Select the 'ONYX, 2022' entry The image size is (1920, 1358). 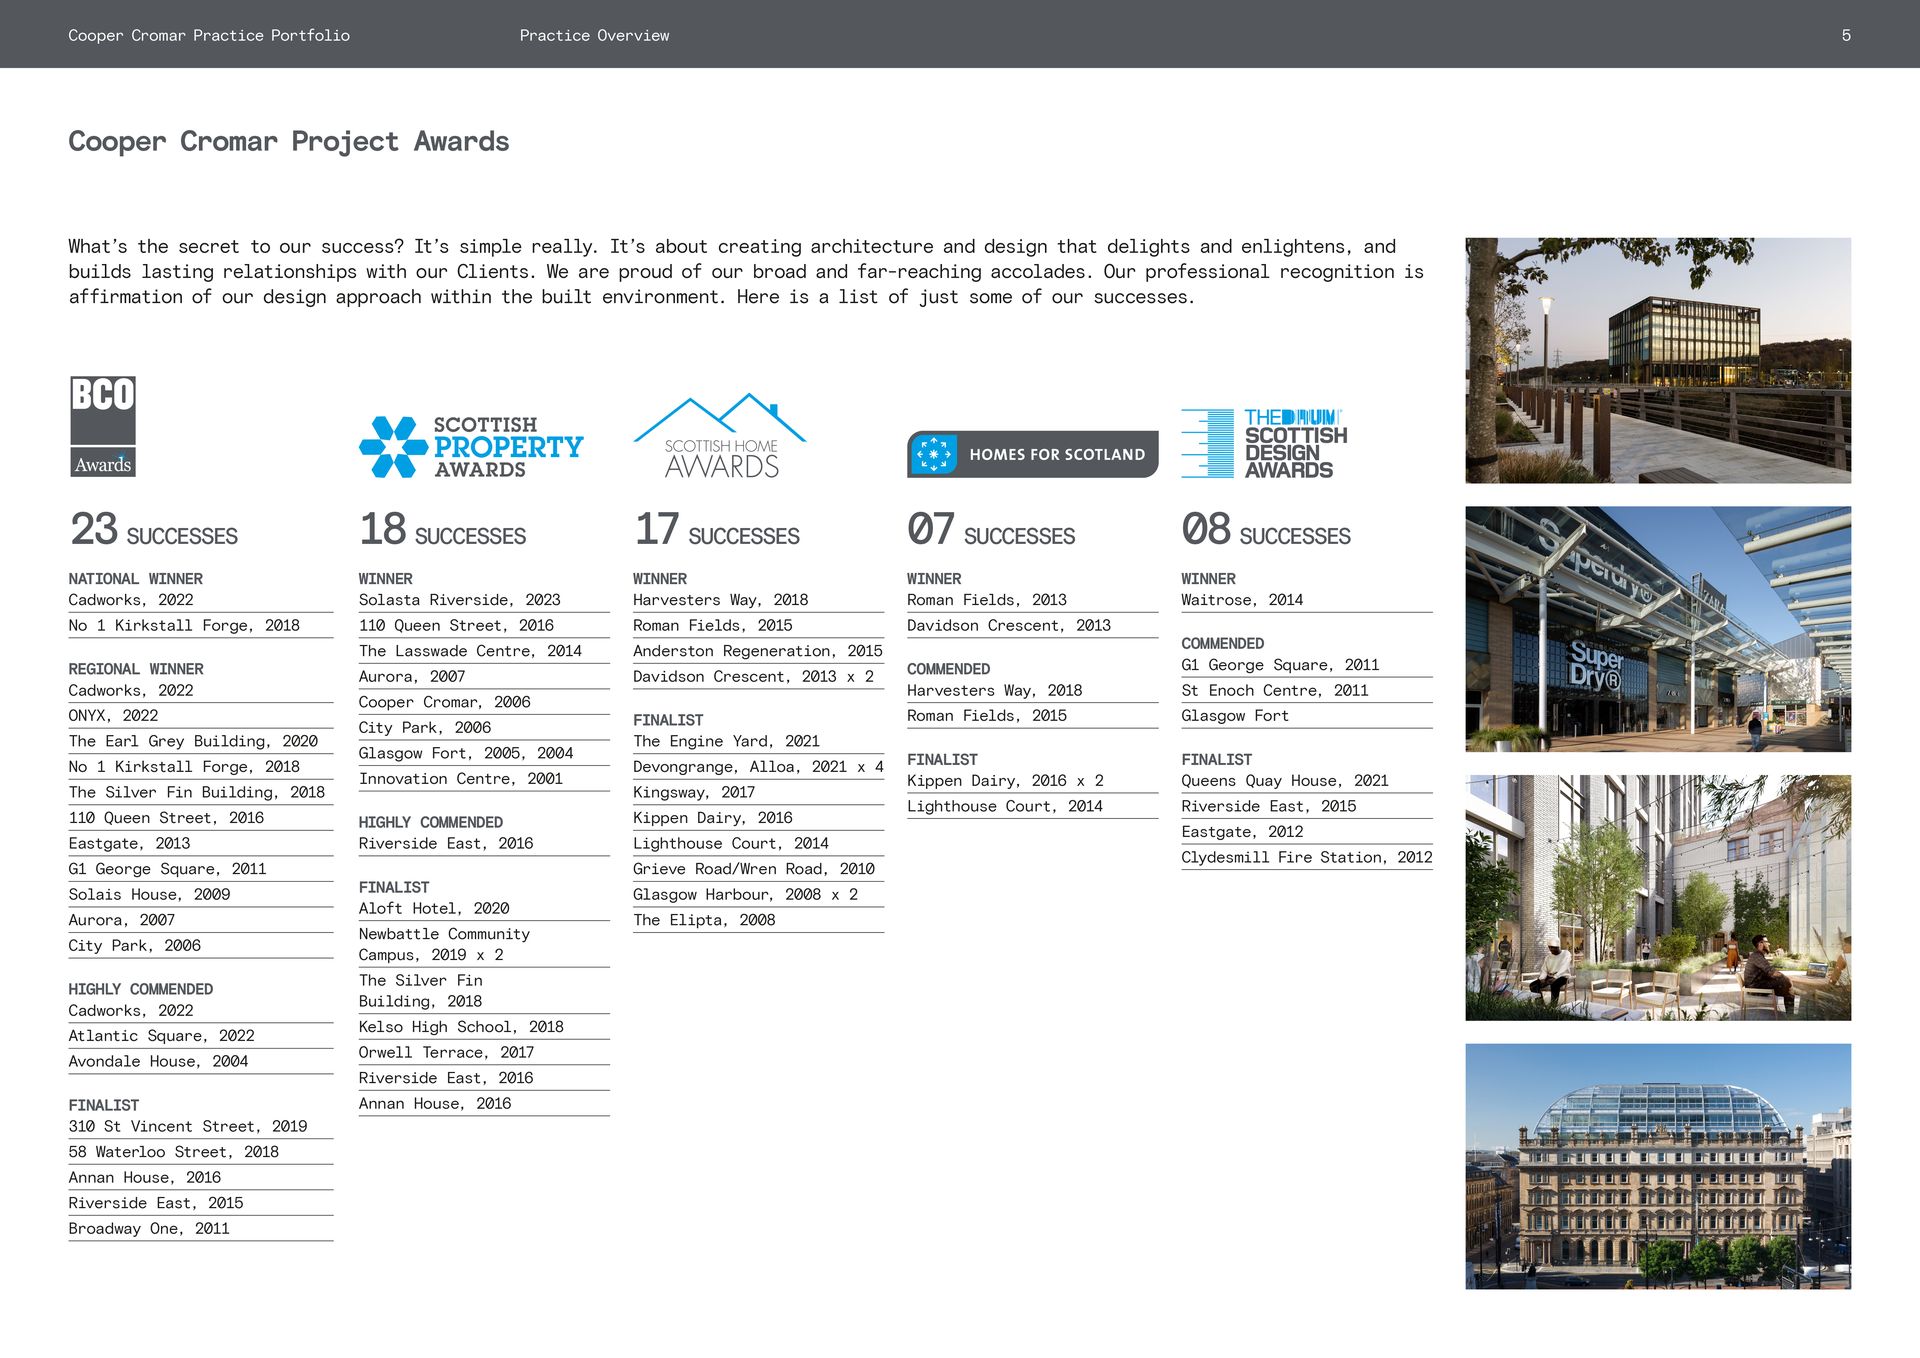point(113,716)
